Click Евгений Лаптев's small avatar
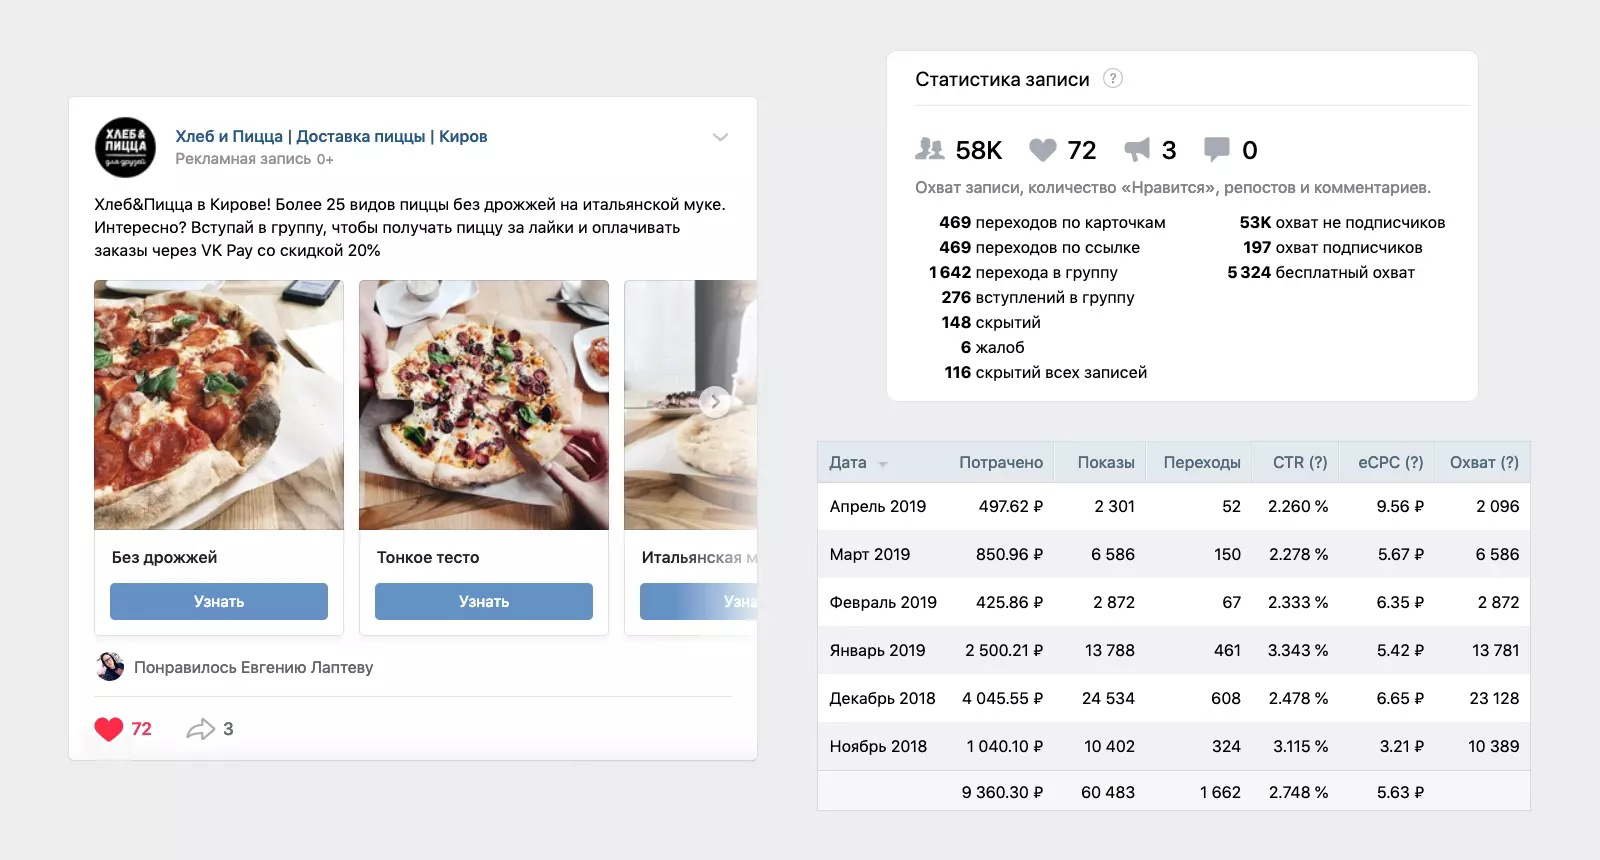 [x=110, y=667]
